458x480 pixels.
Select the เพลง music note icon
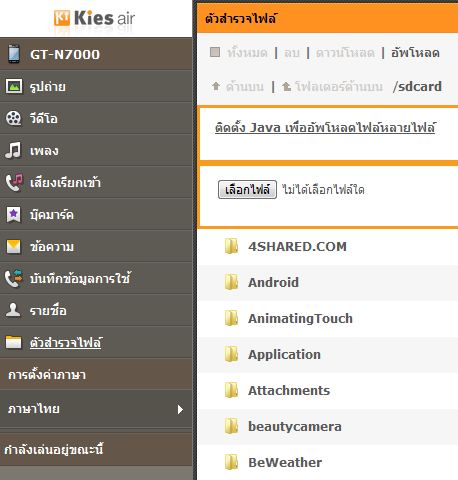point(13,150)
